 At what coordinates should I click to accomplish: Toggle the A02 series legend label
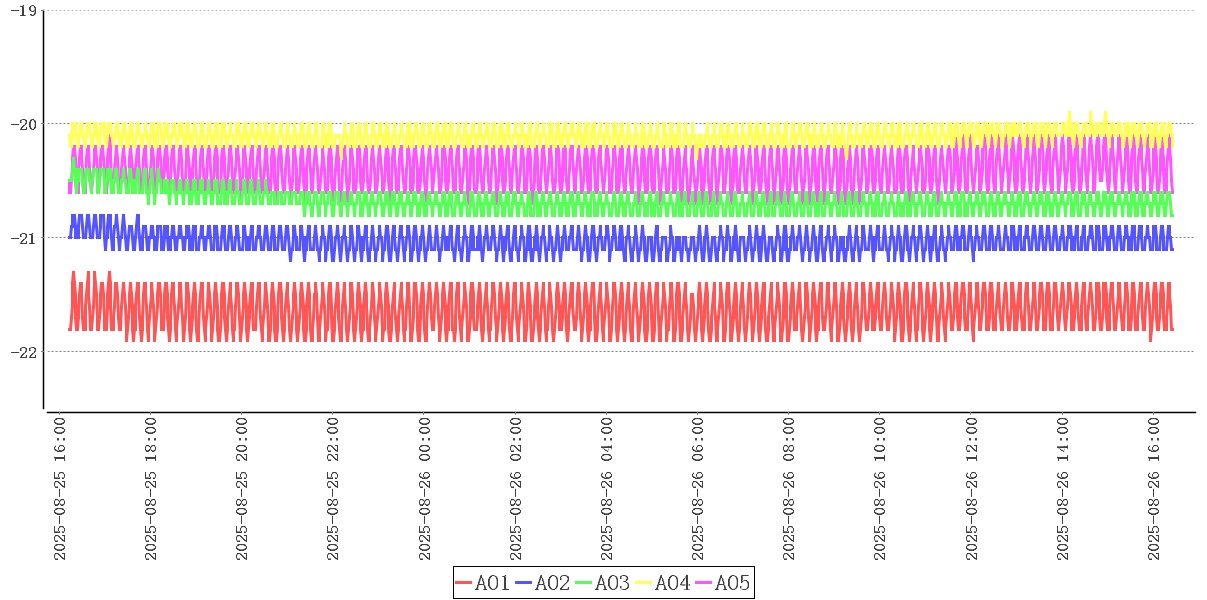552,583
